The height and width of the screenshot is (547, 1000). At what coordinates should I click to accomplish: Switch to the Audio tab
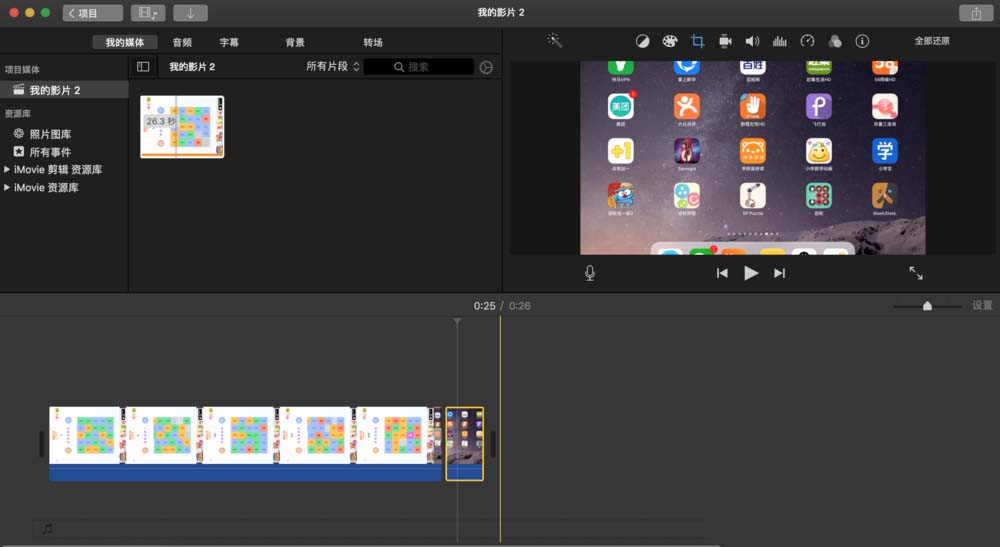(x=182, y=42)
